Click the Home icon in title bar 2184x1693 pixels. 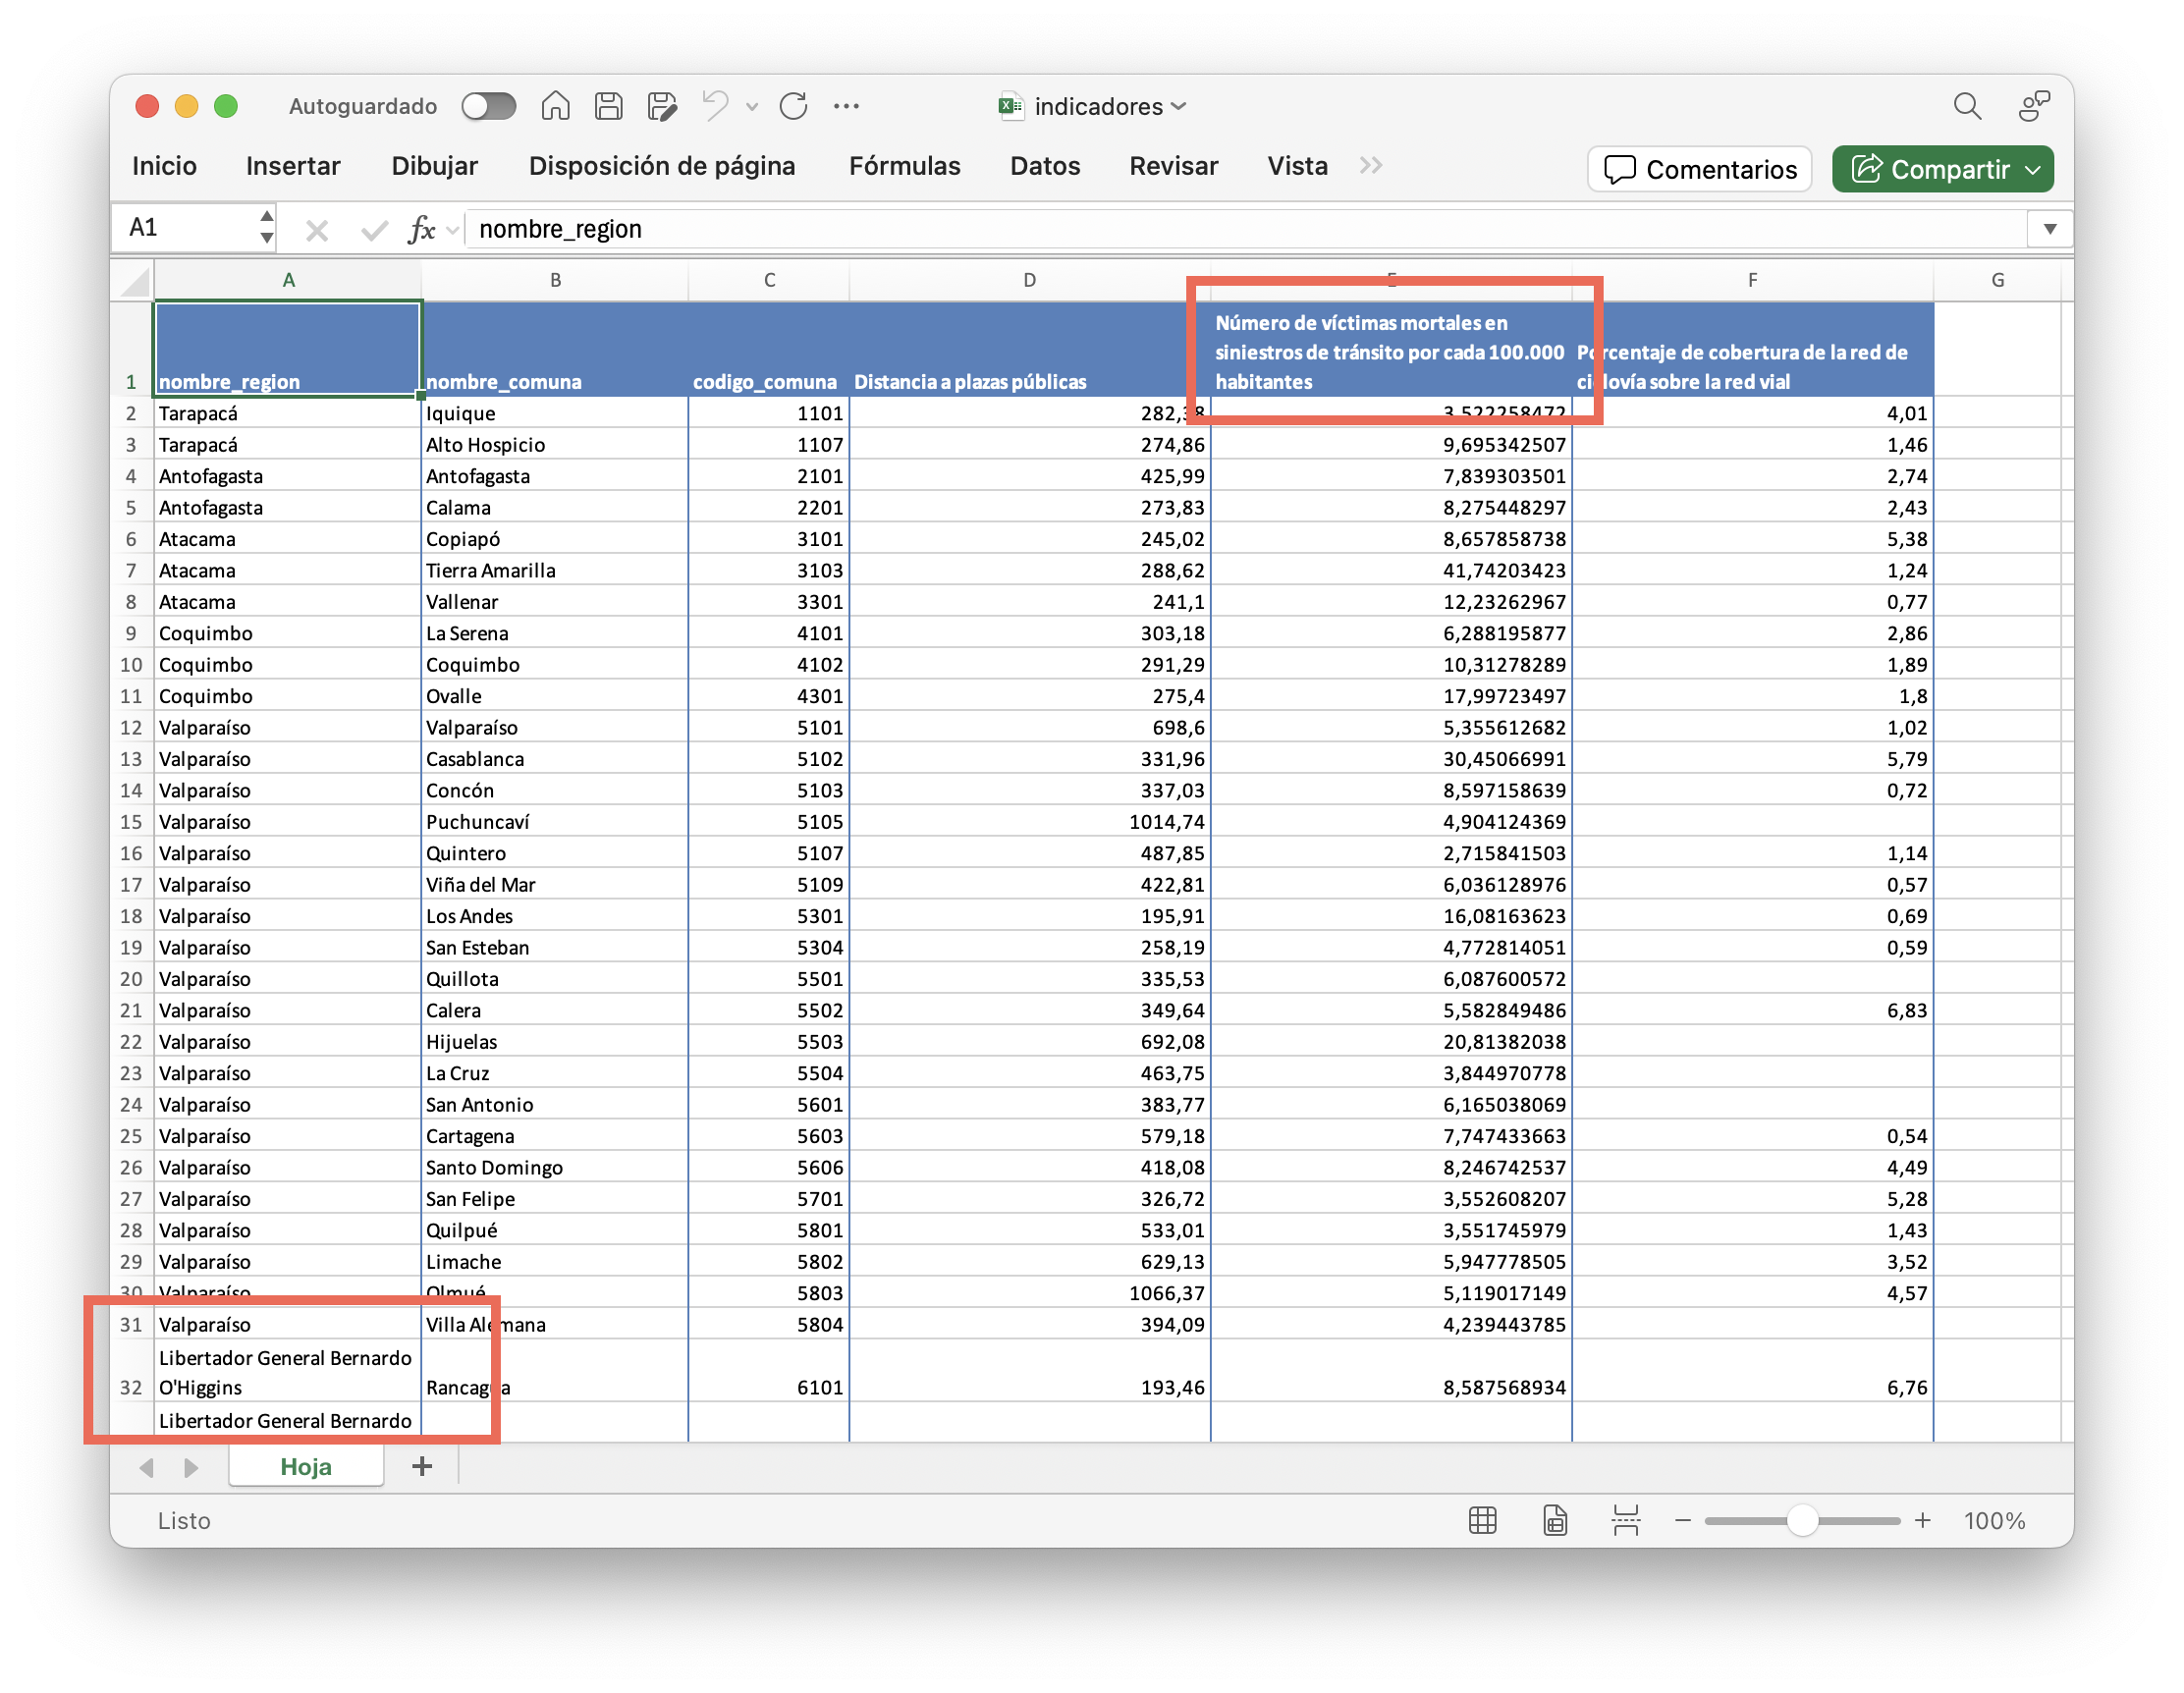click(555, 106)
